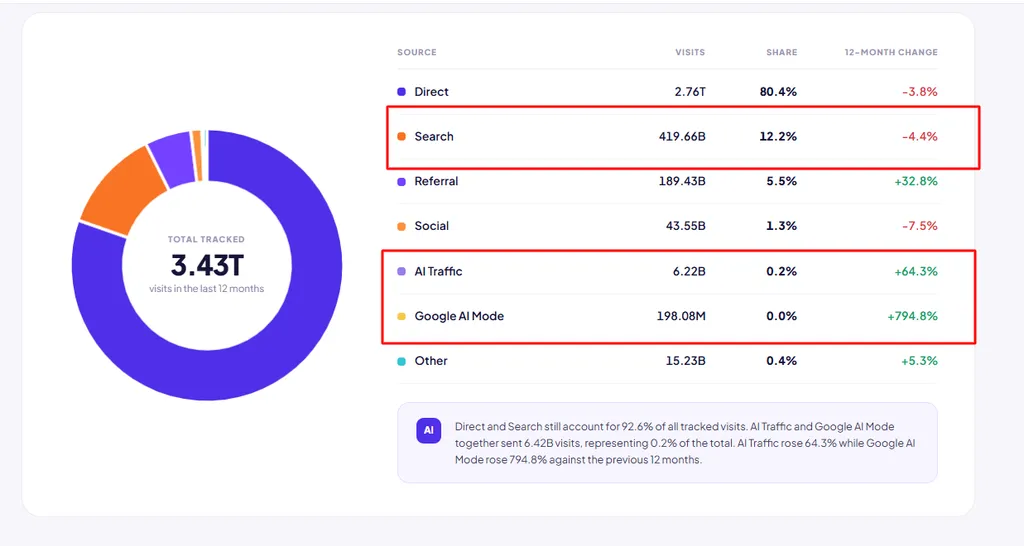
Task: Select the Google AI Mode source label
Action: click(459, 316)
